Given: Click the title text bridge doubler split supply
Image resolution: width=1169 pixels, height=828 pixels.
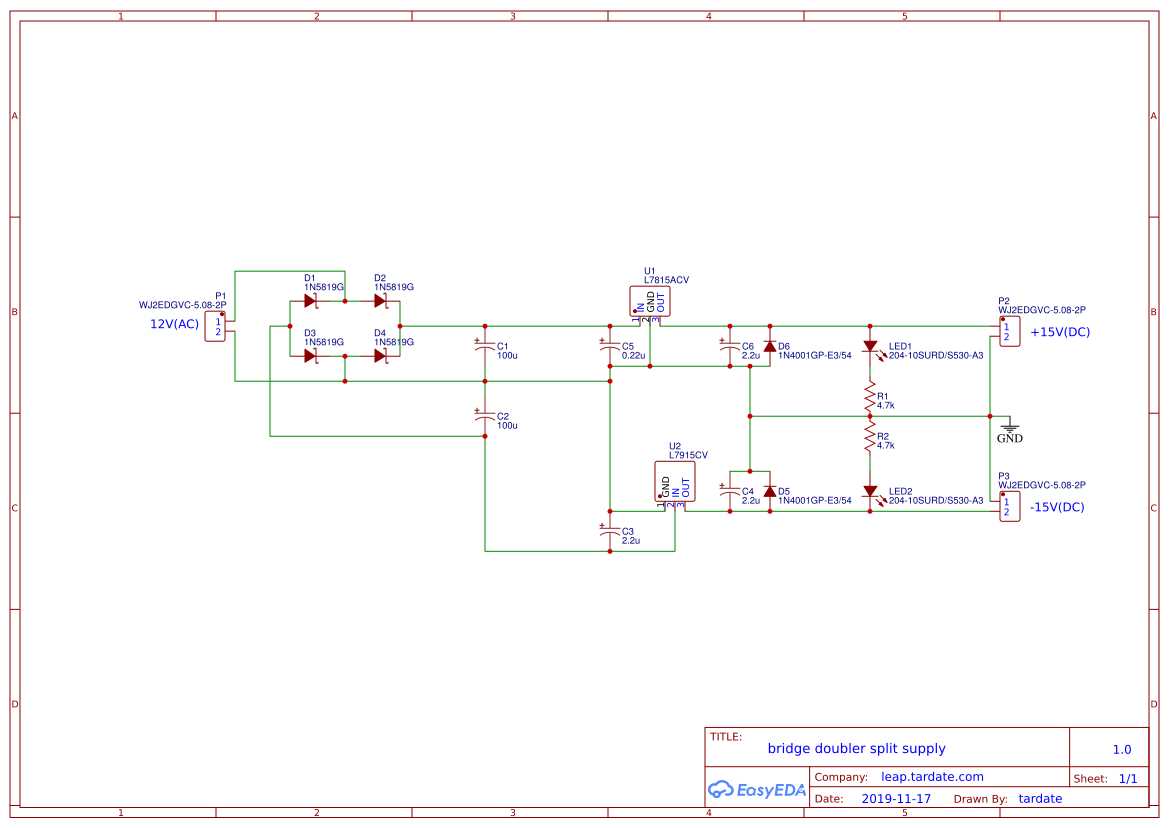Looking at the screenshot, I should (856, 748).
